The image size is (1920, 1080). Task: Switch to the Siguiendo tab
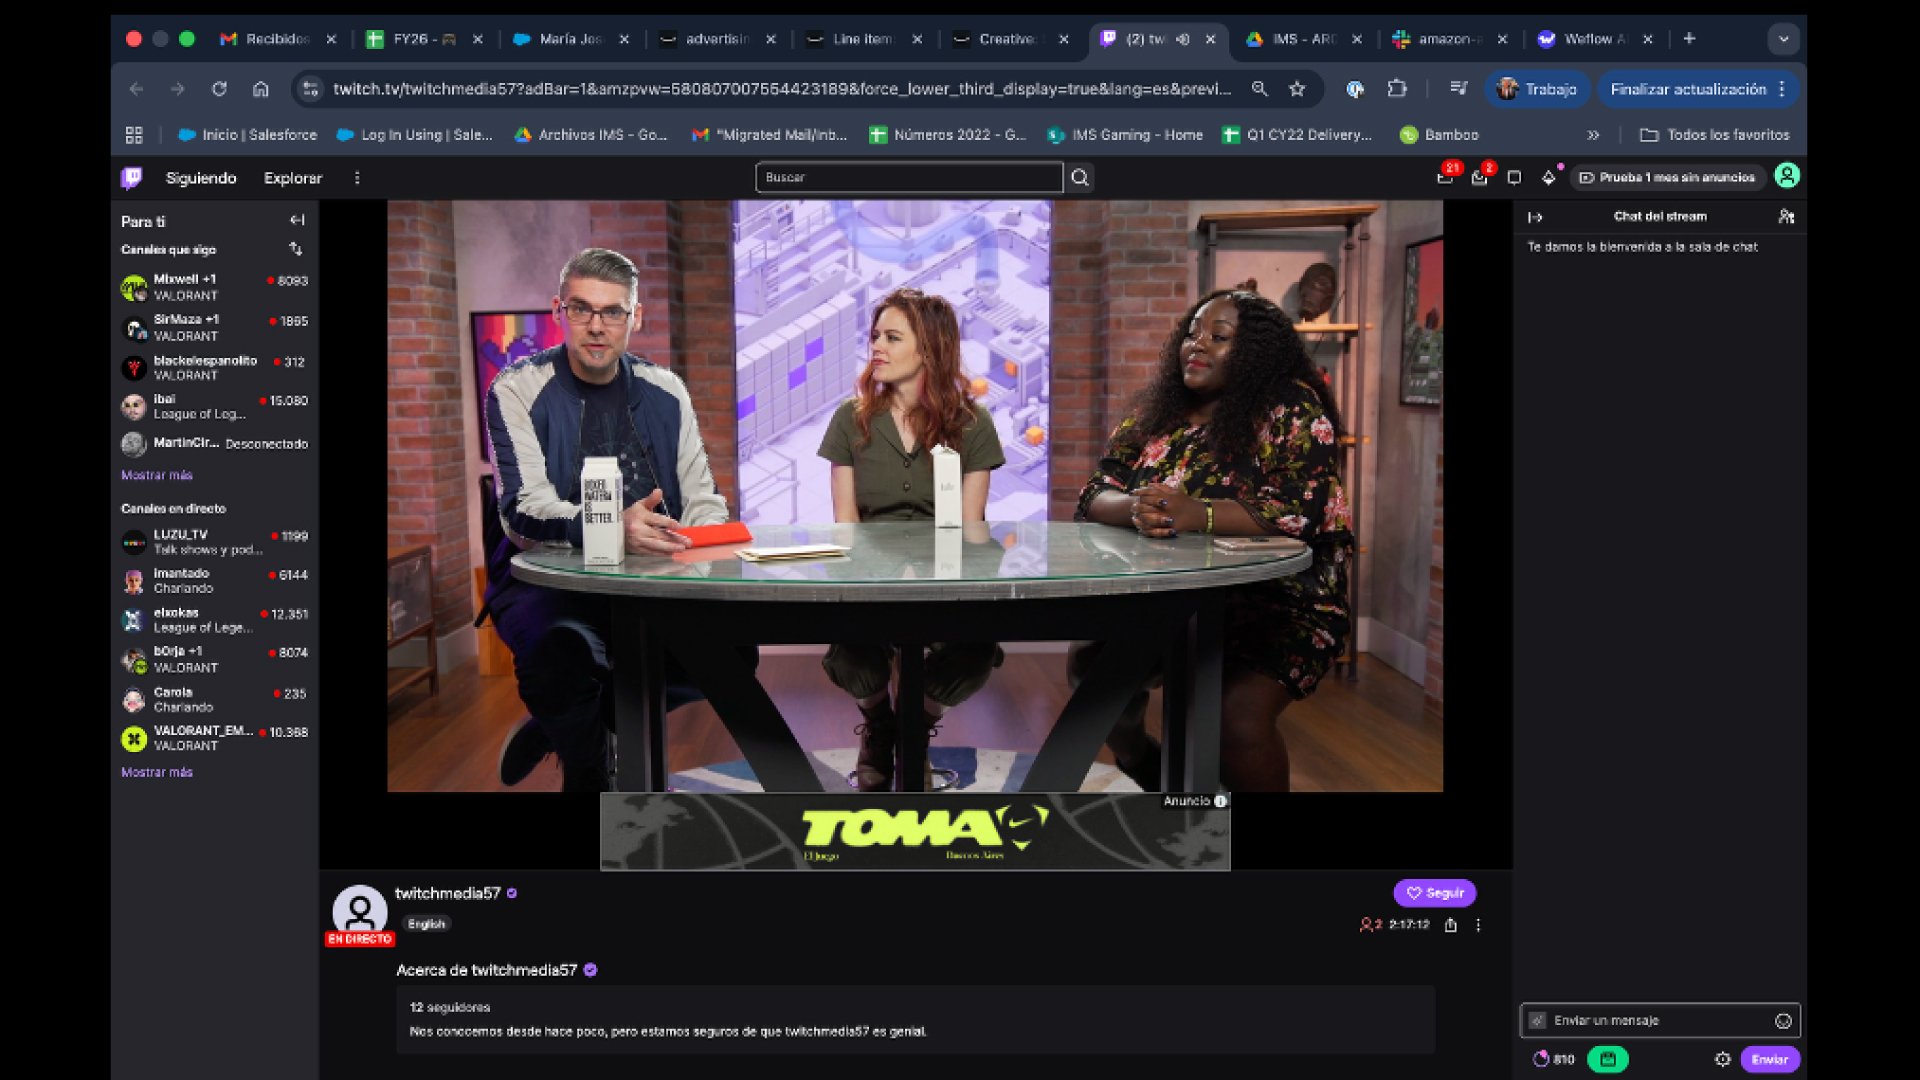(201, 178)
